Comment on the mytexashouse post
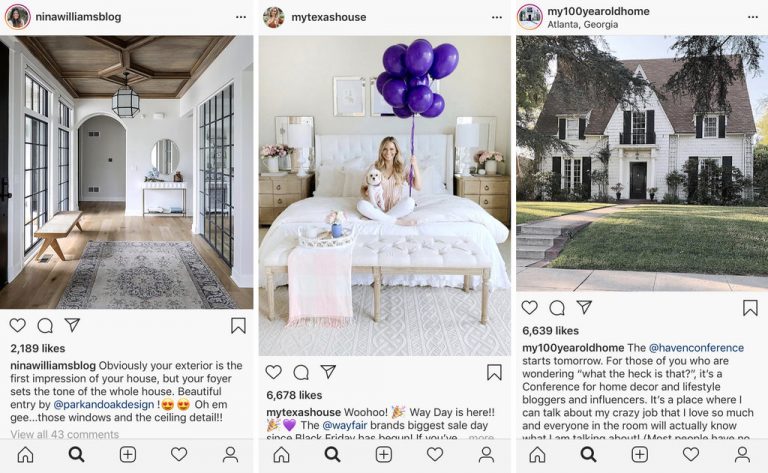 click(x=301, y=372)
